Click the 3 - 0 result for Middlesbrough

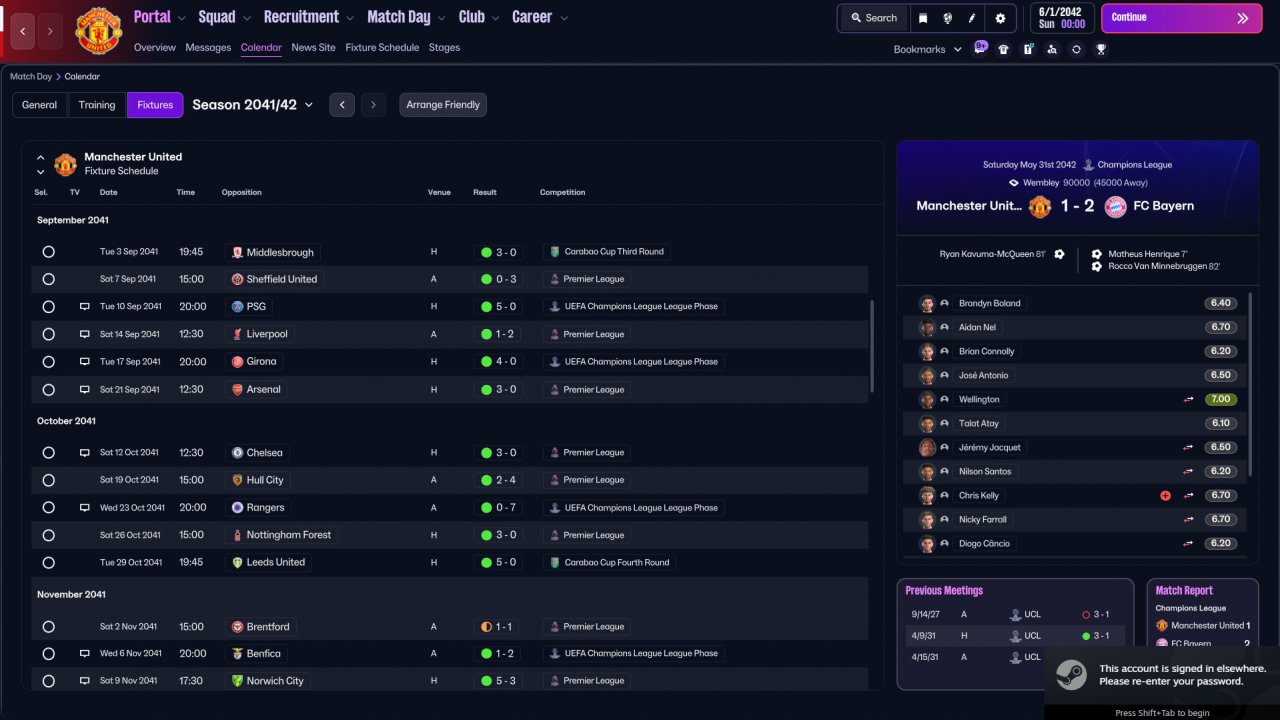click(x=499, y=252)
